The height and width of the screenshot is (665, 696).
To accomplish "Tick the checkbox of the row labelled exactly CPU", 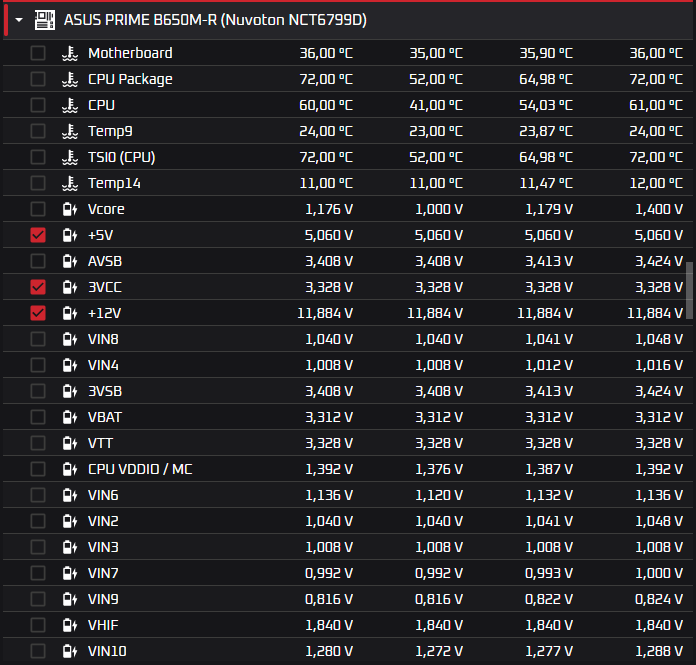I will 38,105.
